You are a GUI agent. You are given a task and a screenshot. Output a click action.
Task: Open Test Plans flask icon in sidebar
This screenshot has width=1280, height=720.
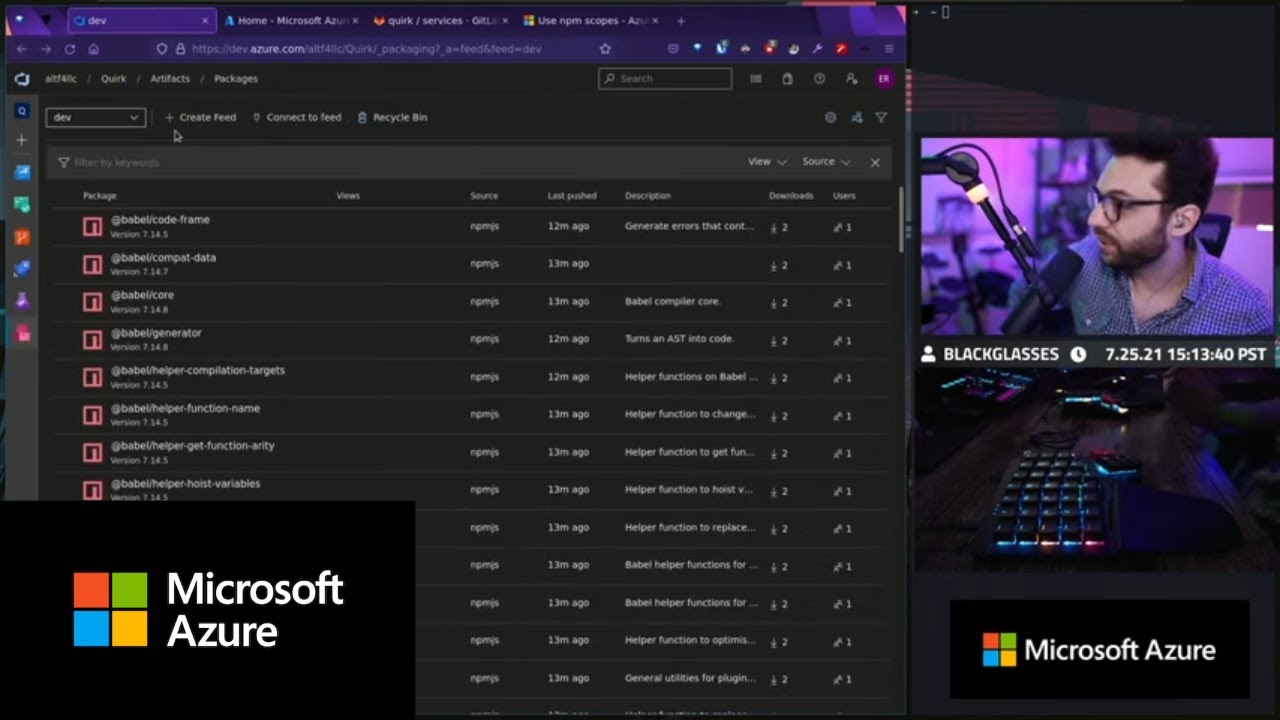pos(22,300)
